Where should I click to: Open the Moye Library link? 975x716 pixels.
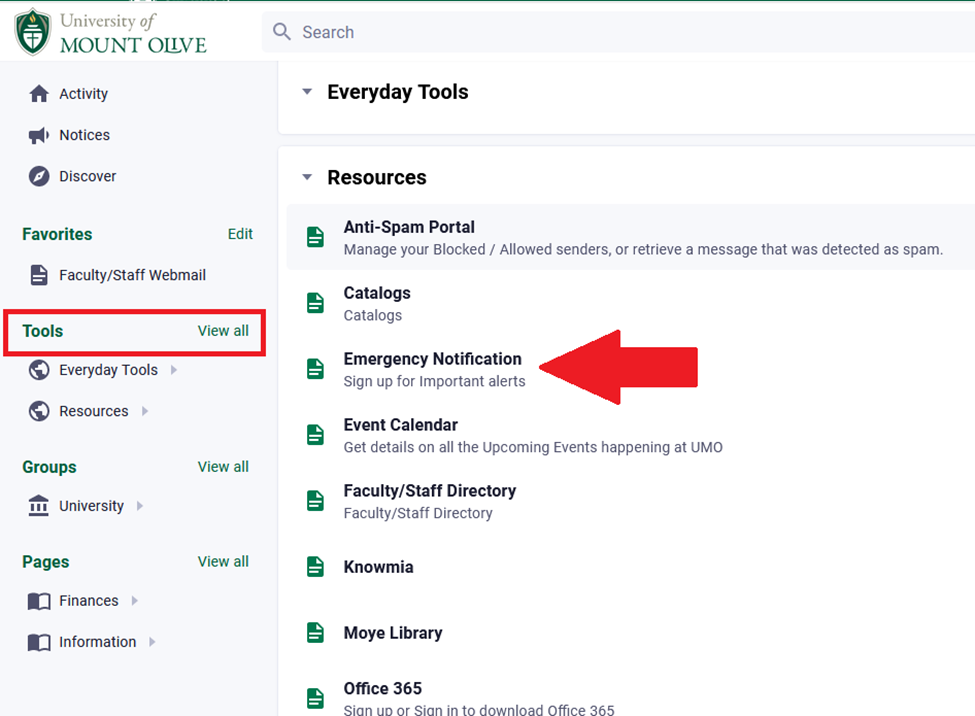(x=393, y=633)
